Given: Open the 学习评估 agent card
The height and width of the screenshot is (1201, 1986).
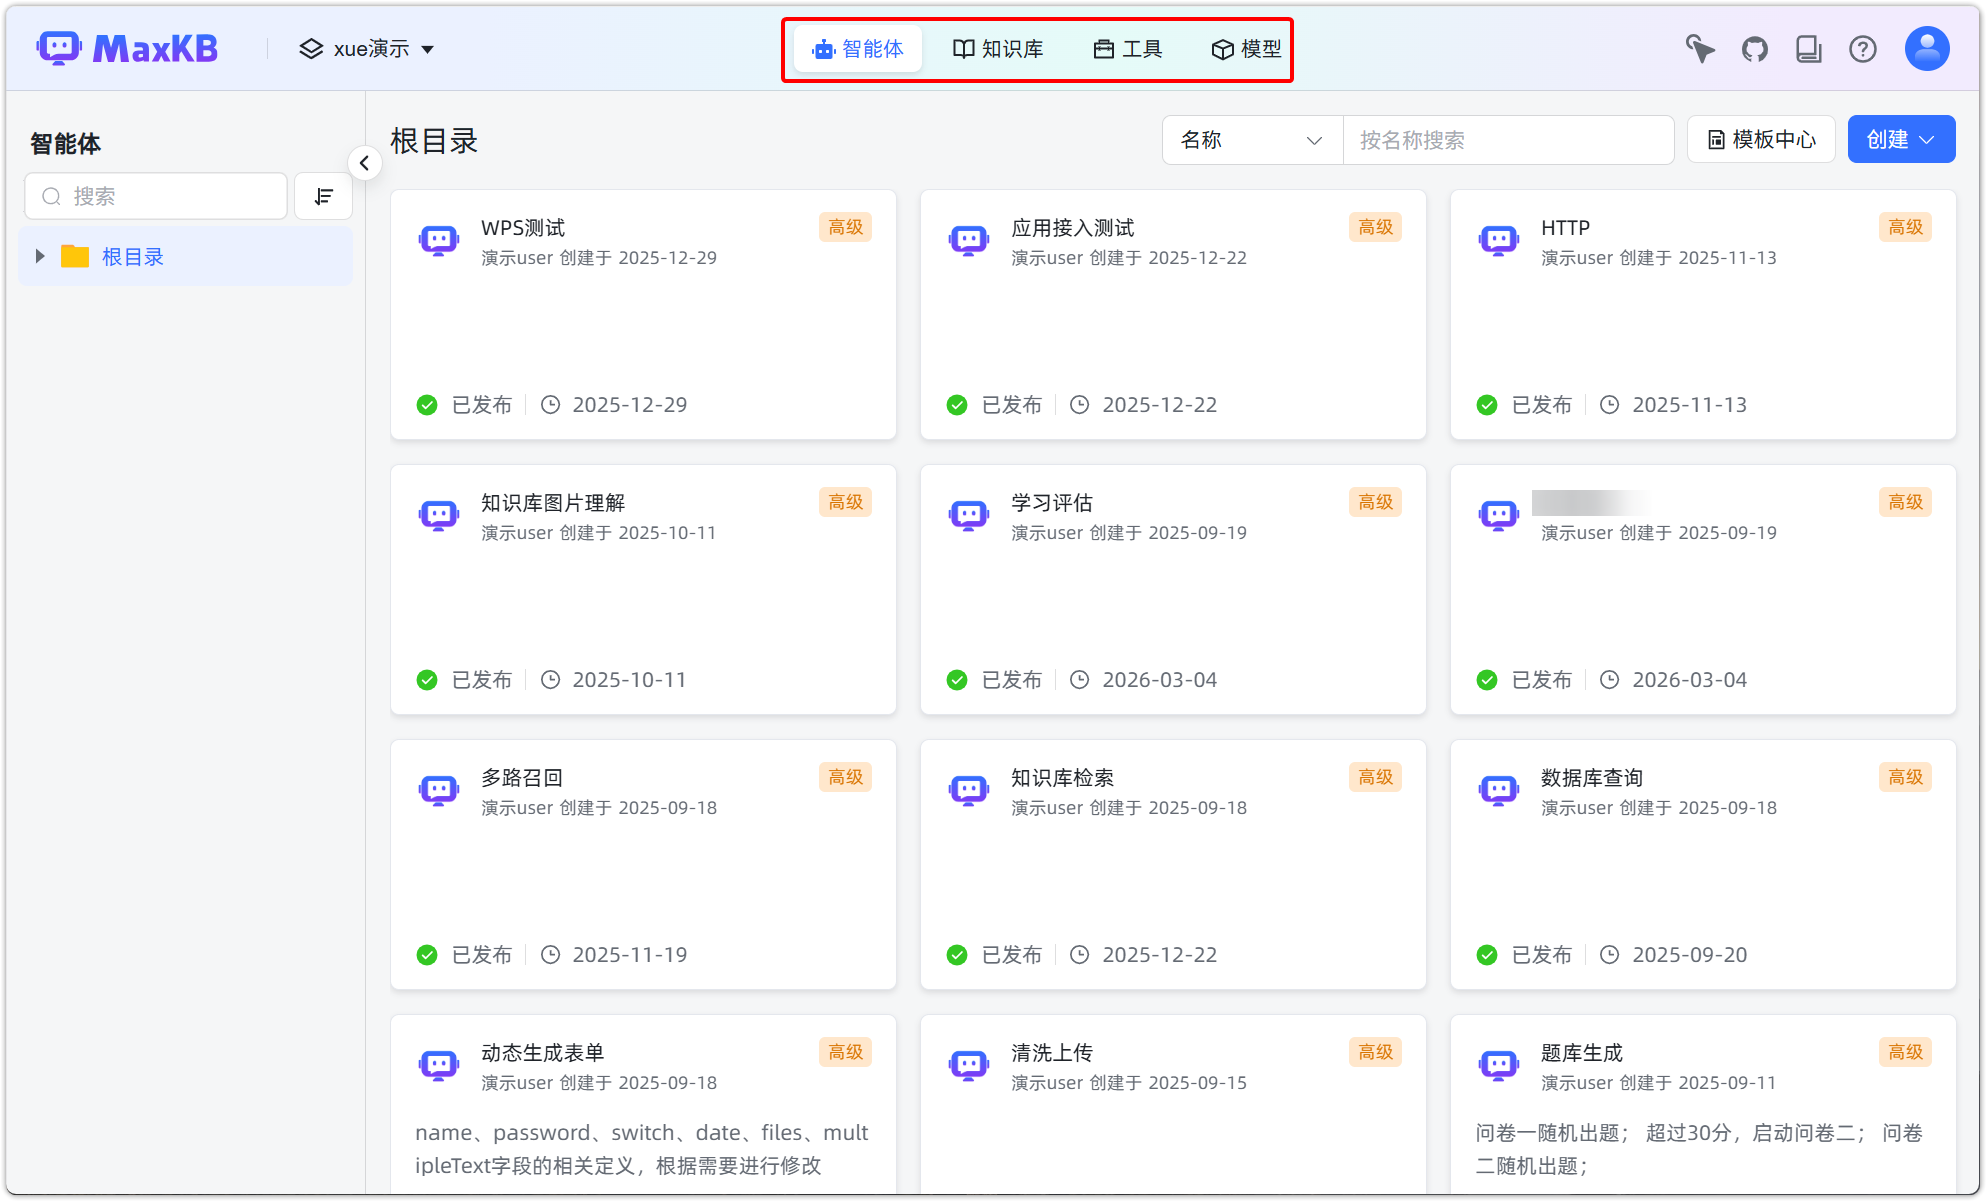Looking at the screenshot, I should [x=1172, y=589].
